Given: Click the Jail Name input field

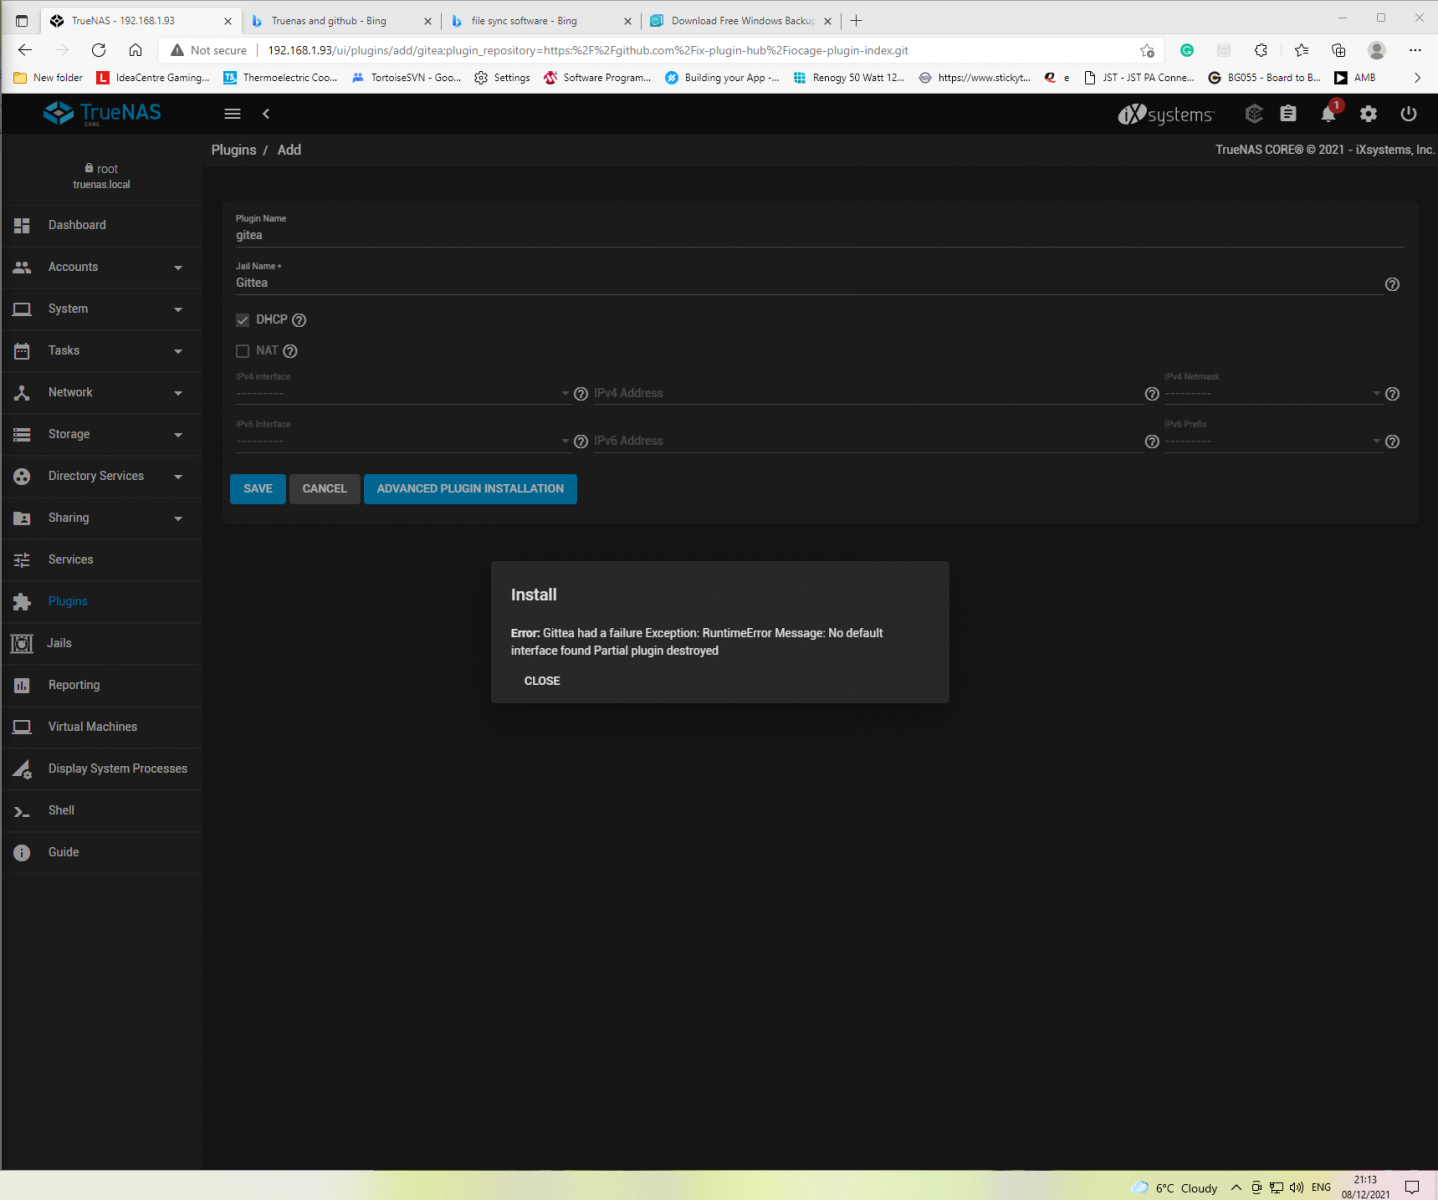Looking at the screenshot, I should tap(800, 283).
